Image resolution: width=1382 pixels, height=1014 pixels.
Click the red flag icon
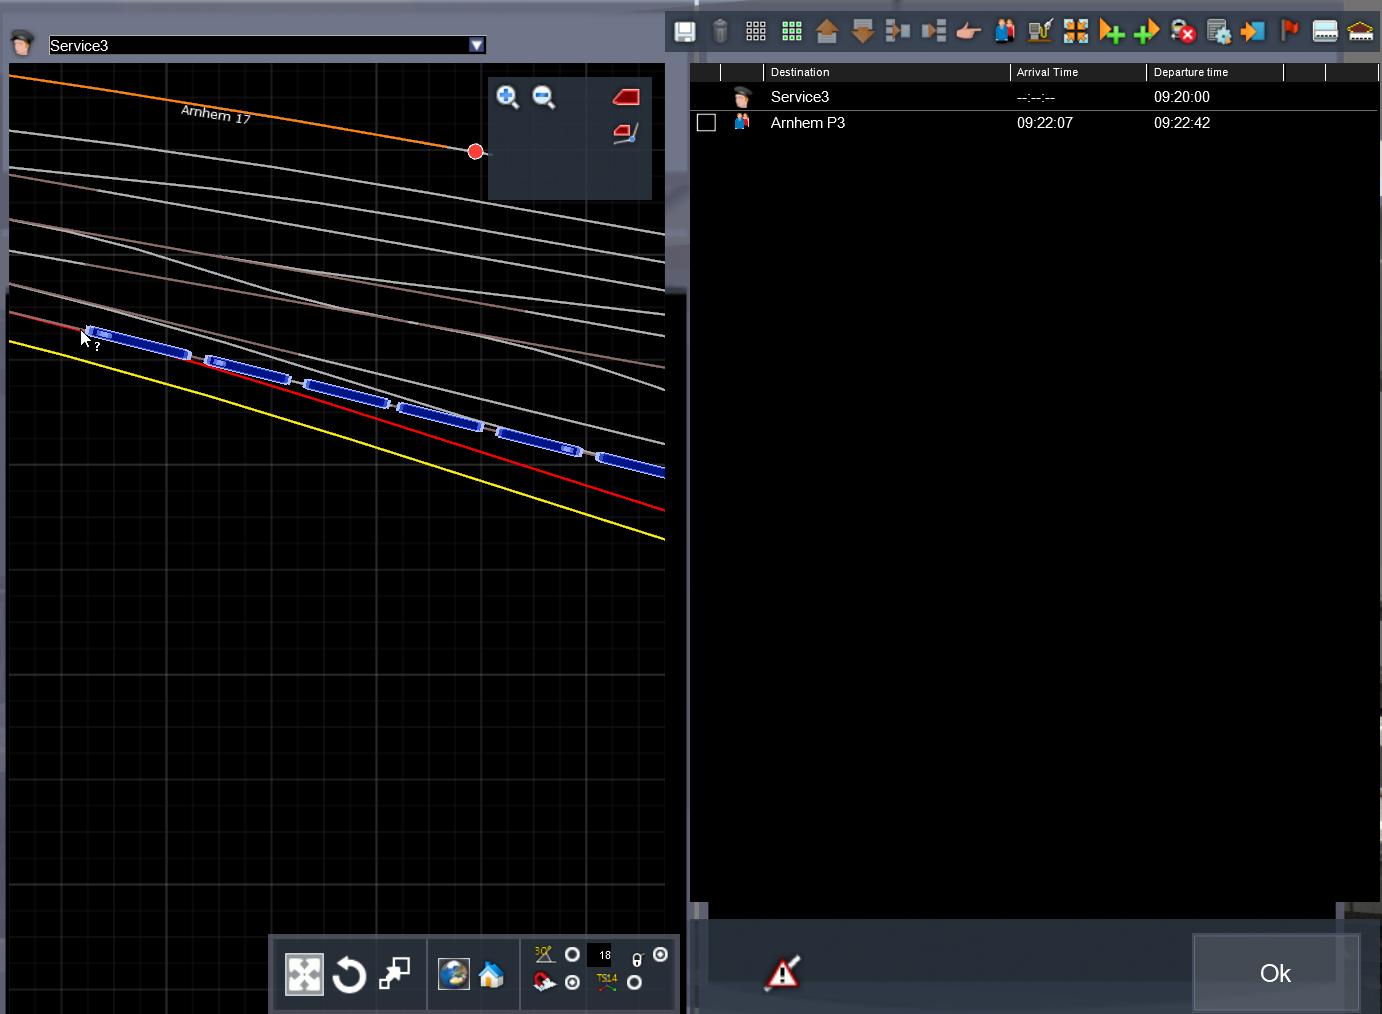tap(1290, 31)
